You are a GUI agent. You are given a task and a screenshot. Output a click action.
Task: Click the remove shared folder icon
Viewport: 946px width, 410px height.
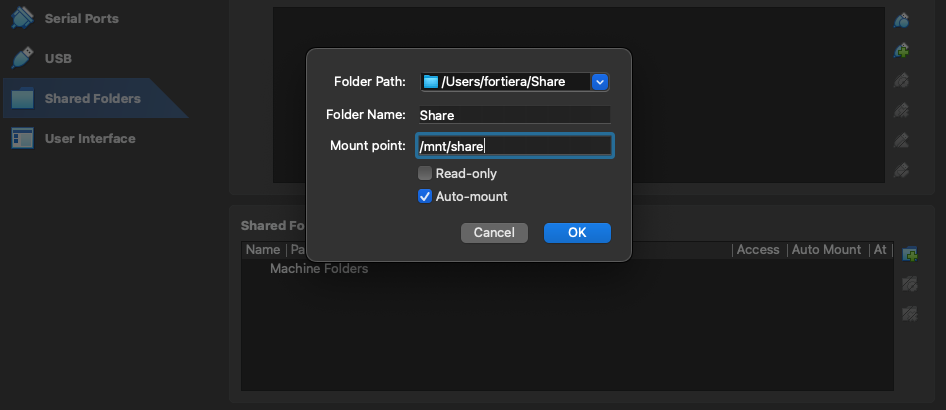909,314
